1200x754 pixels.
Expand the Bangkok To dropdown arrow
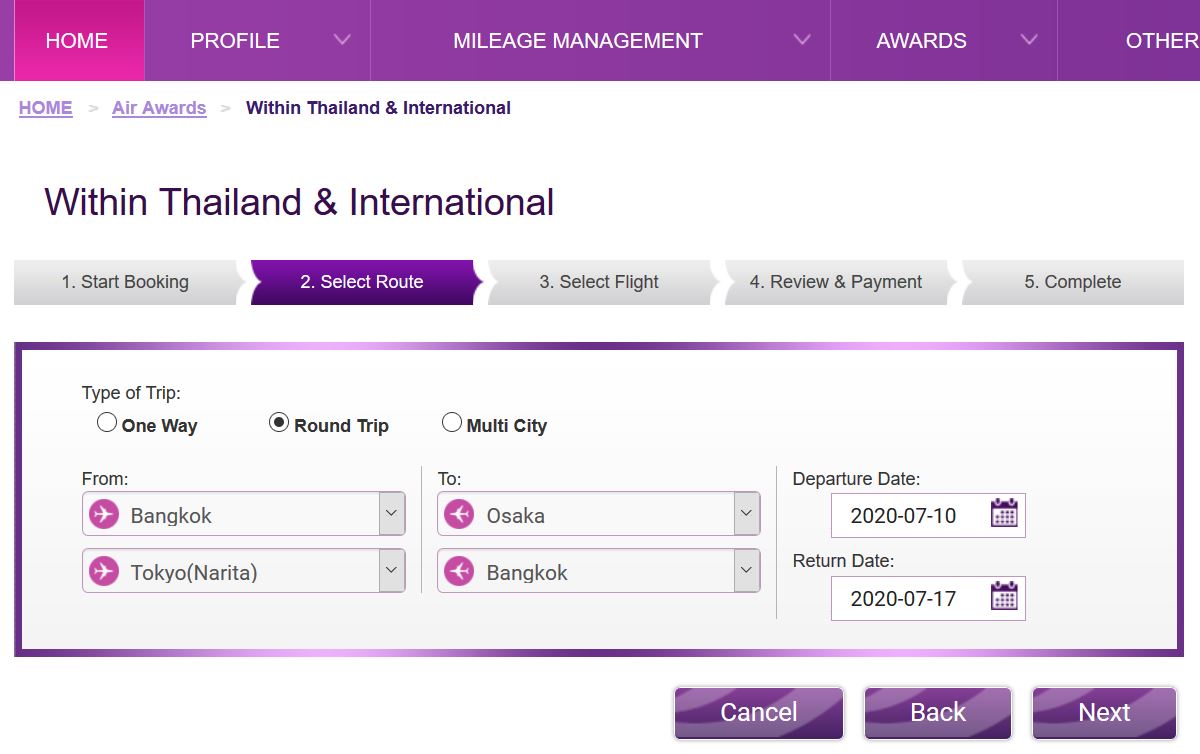click(x=746, y=571)
